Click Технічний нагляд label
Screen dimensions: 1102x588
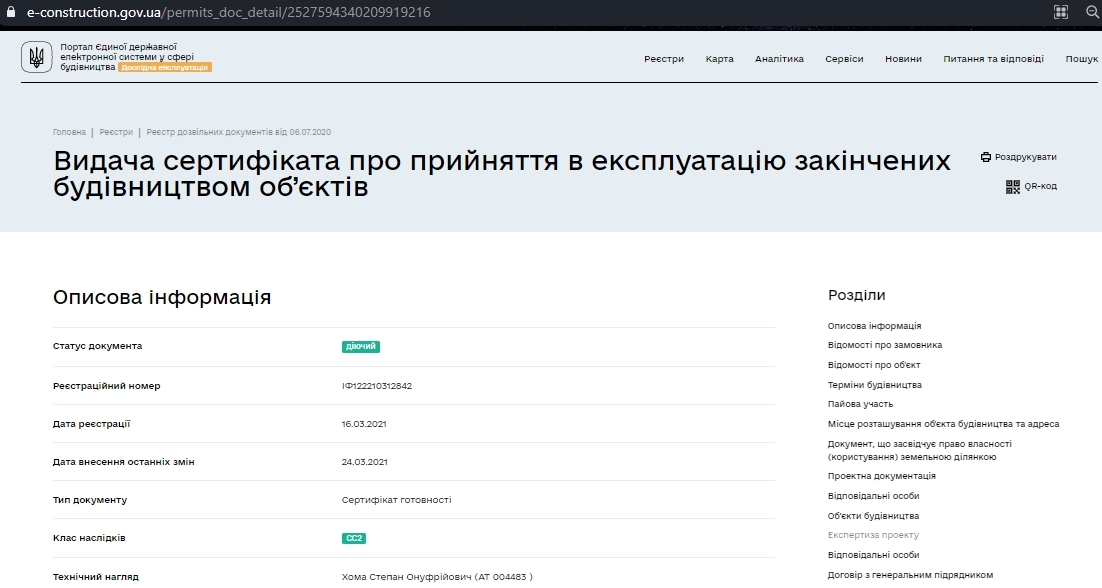96,576
